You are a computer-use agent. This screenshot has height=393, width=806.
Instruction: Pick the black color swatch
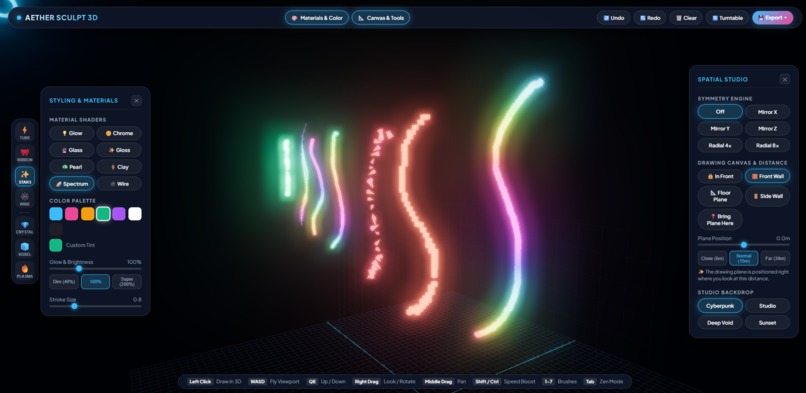[x=56, y=229]
